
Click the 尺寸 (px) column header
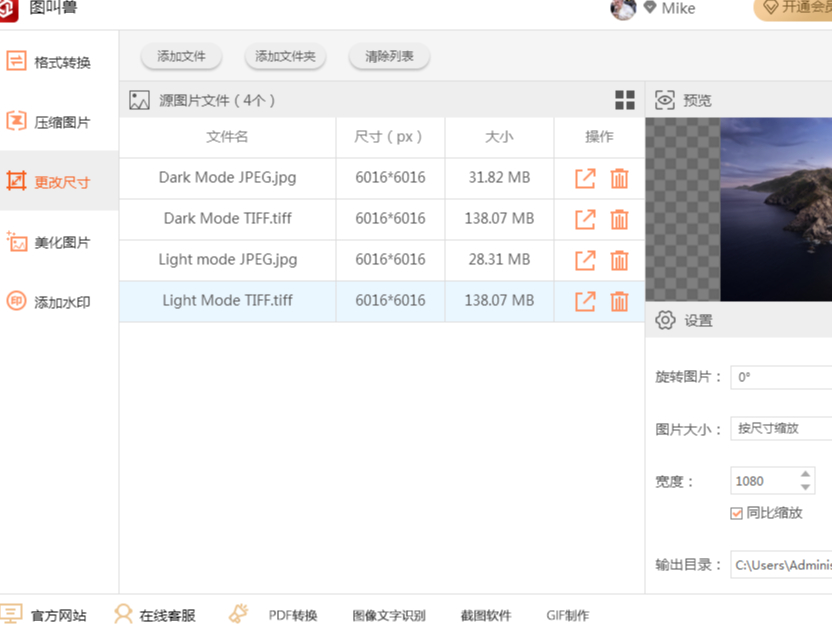[390, 137]
